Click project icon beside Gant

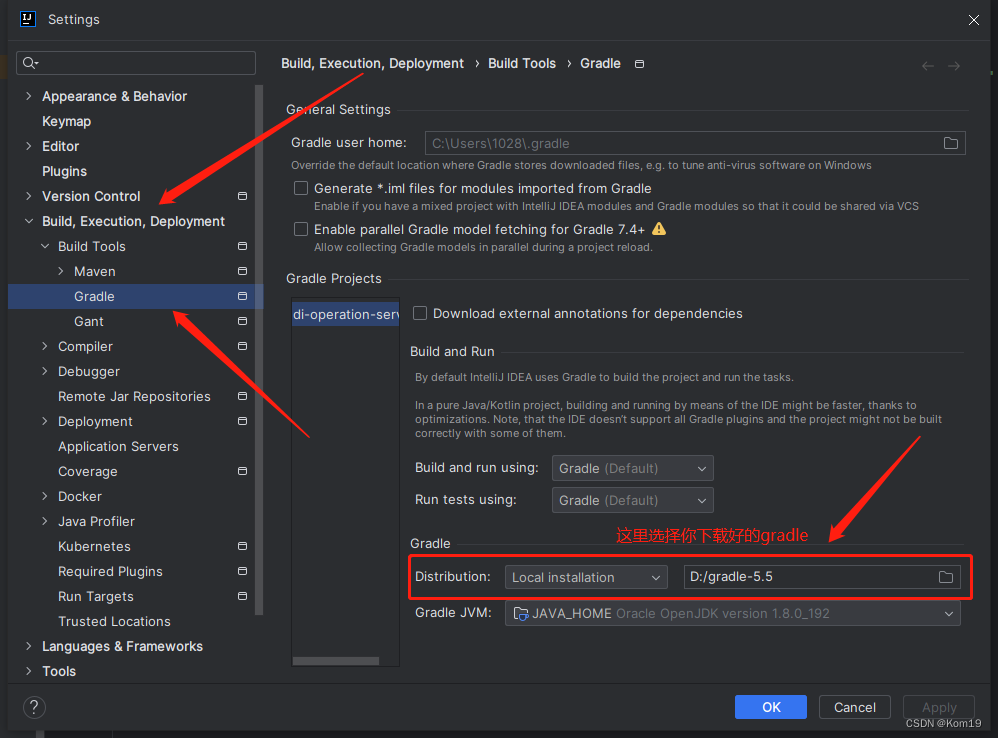tap(242, 321)
